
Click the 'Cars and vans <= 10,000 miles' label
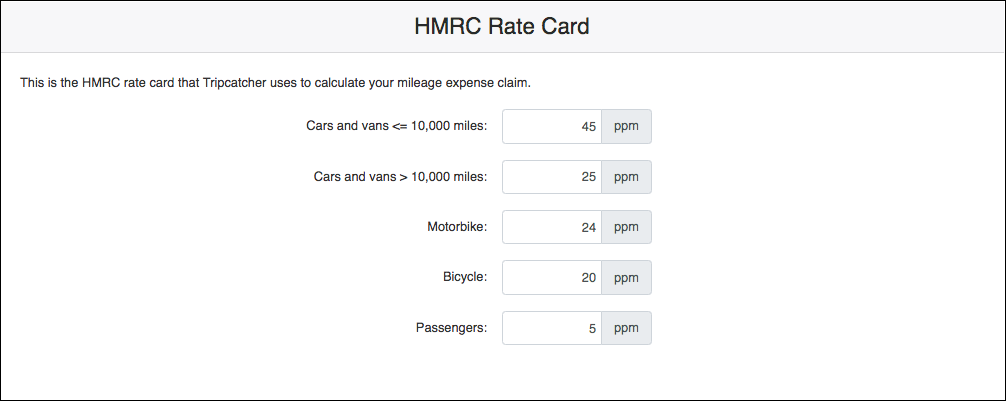click(x=396, y=126)
